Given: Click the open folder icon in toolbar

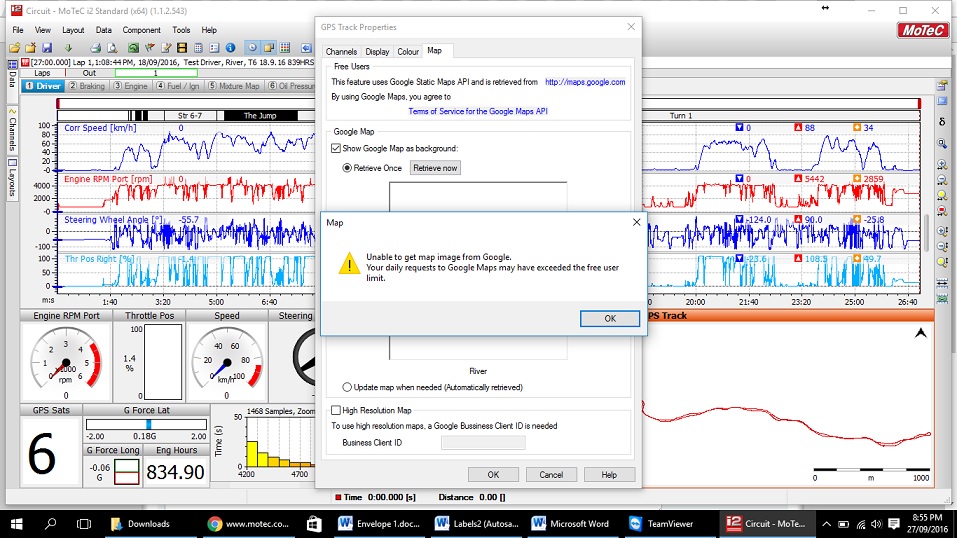Looking at the screenshot, I should (14, 48).
